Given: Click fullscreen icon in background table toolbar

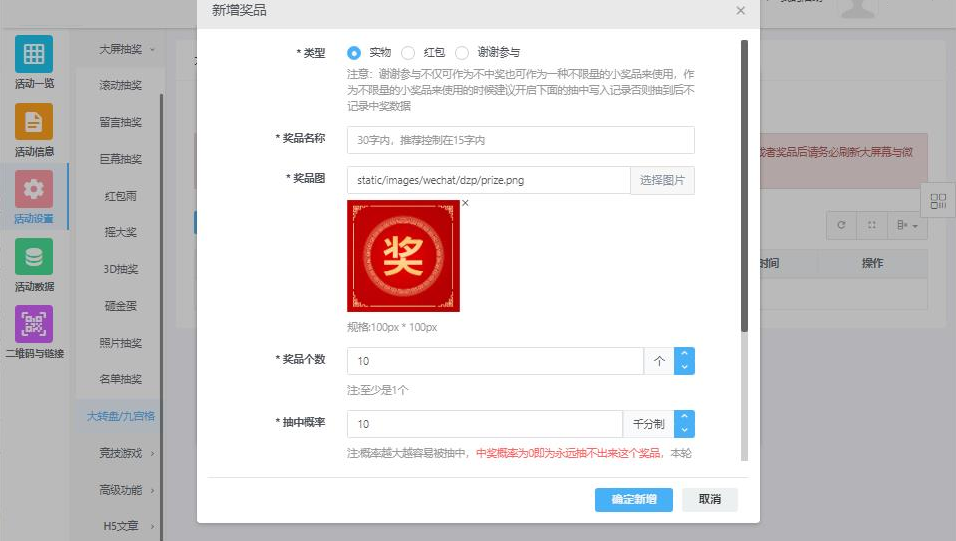Looking at the screenshot, I should [872, 225].
